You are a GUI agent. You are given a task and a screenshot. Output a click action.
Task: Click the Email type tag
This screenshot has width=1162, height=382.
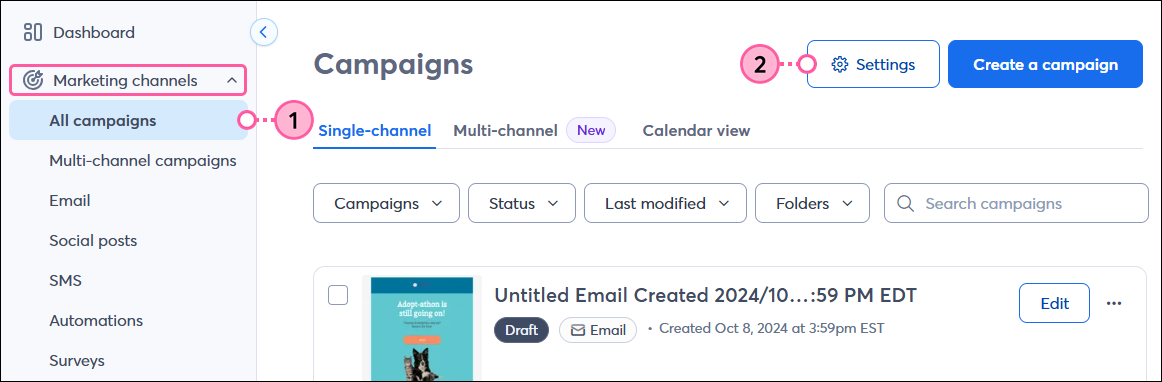click(x=597, y=330)
